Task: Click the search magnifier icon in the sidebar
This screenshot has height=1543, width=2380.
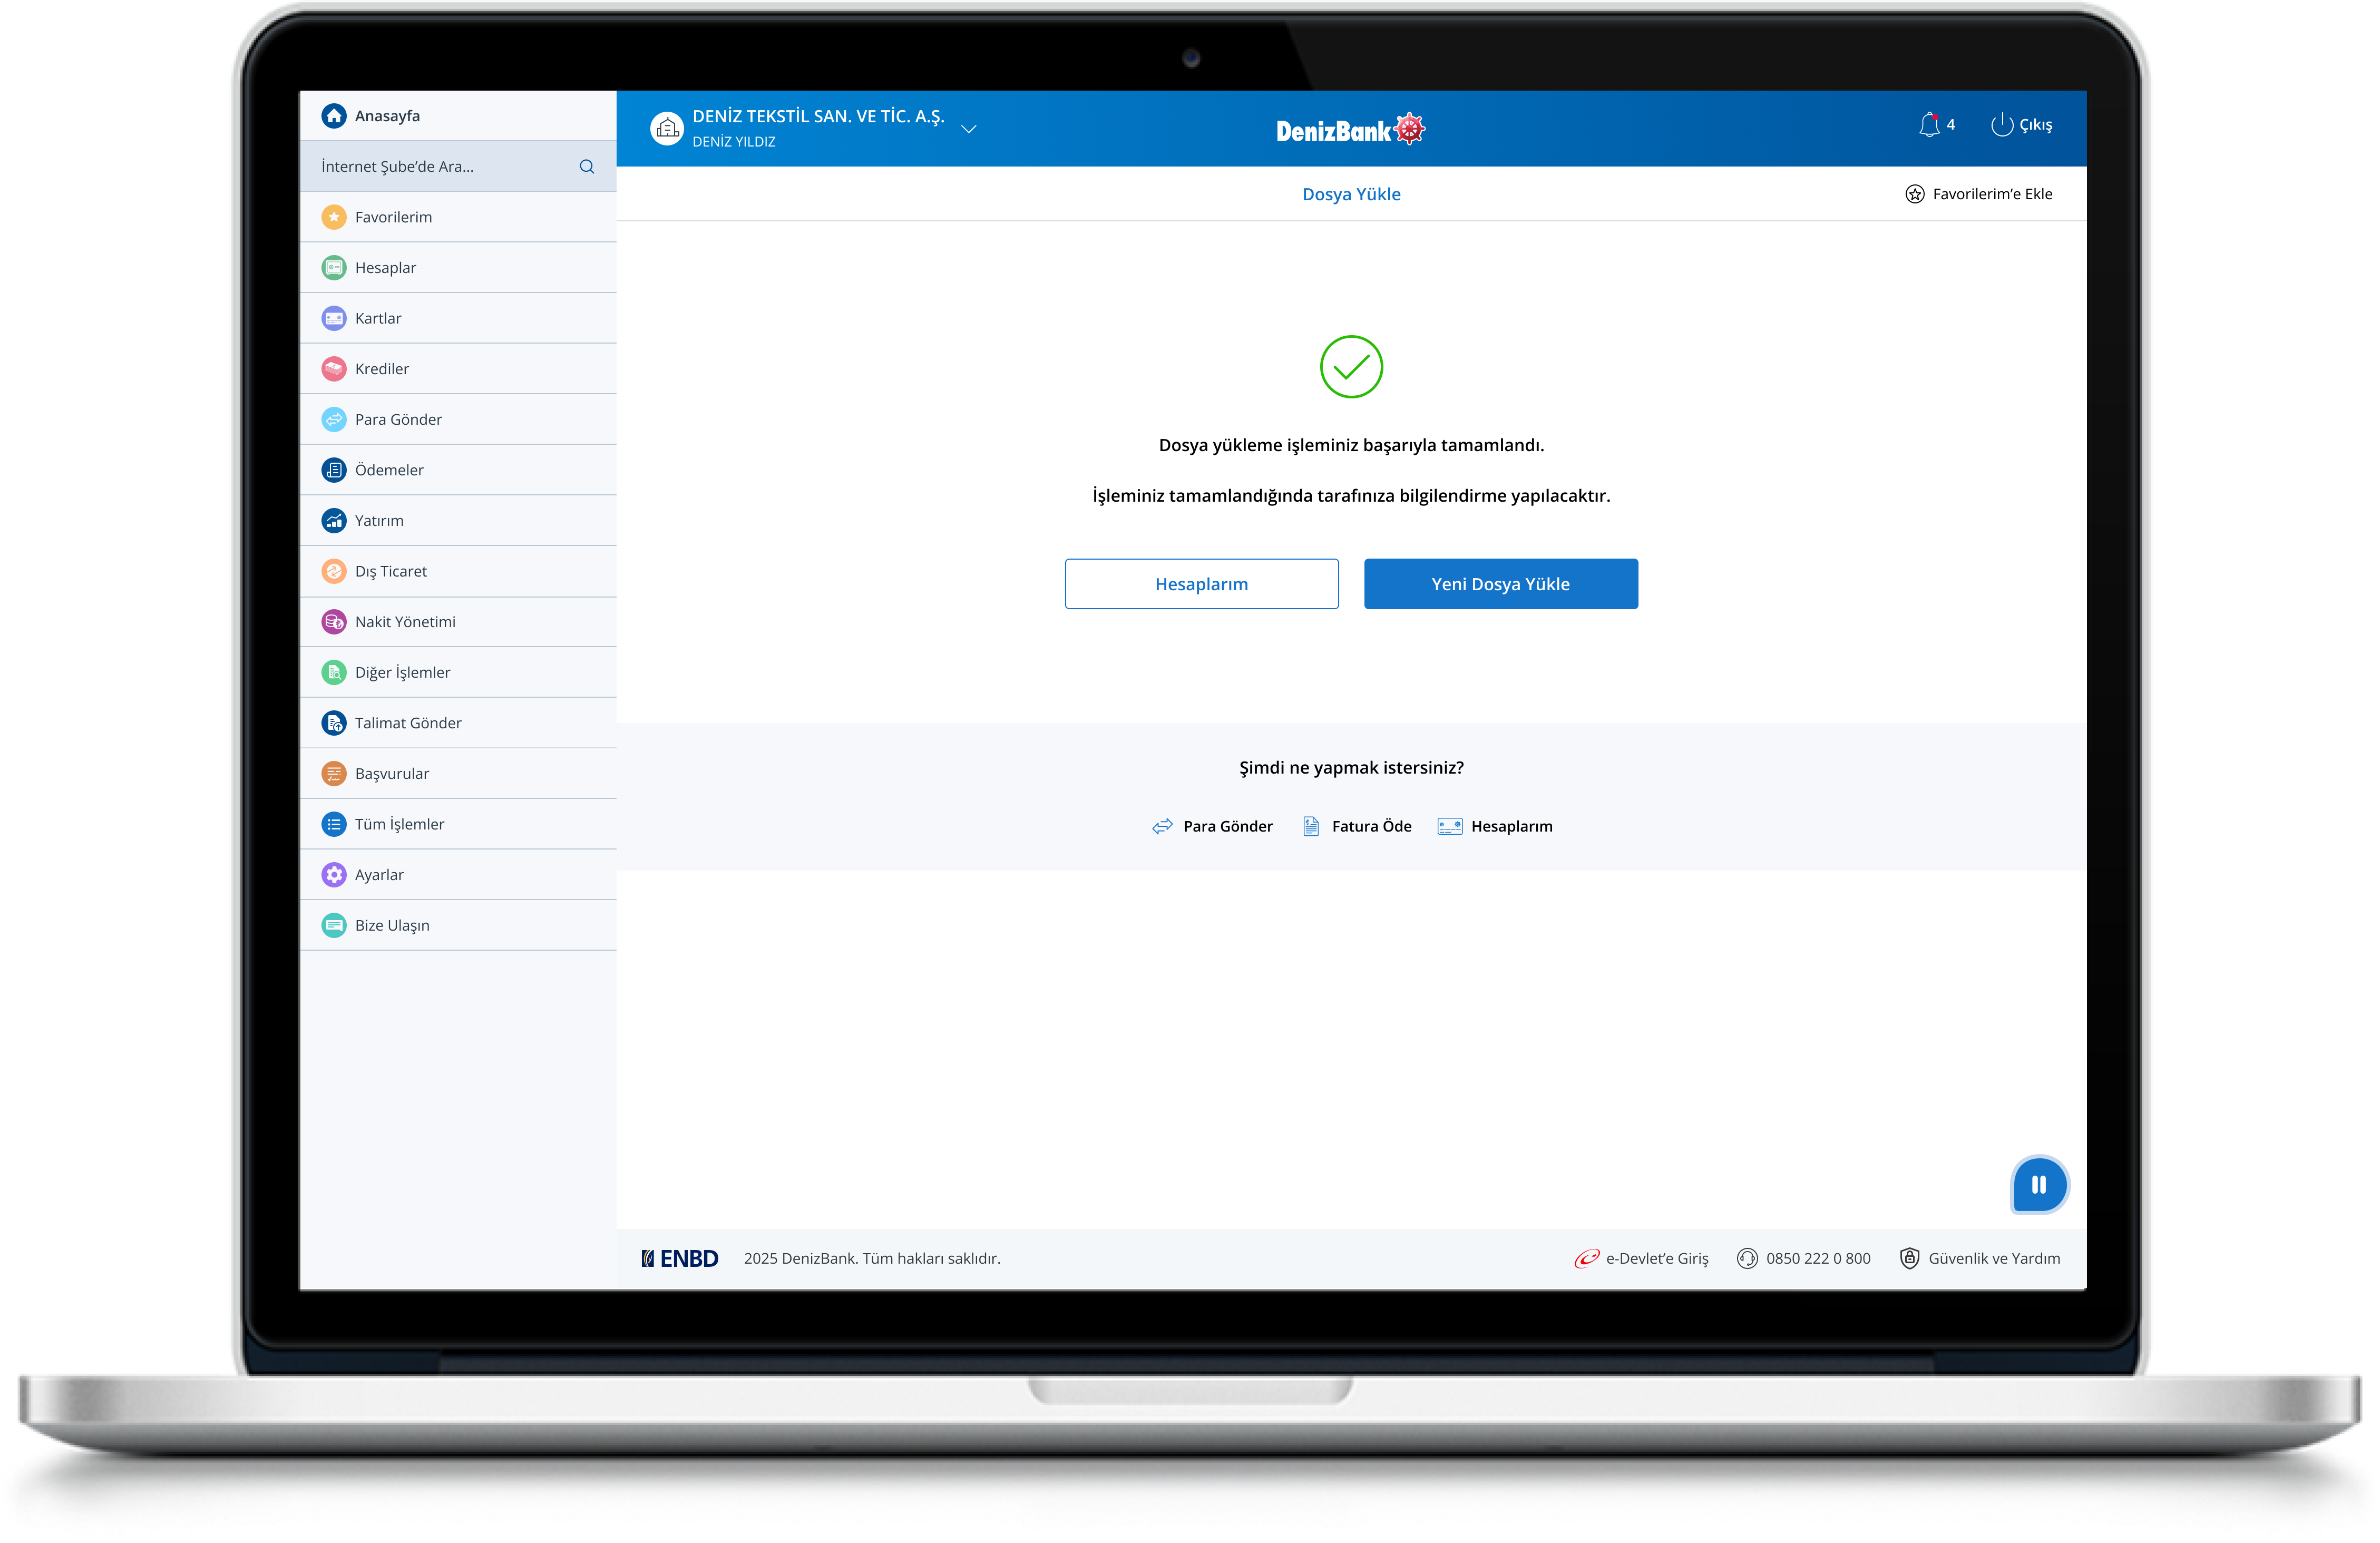Action: pyautogui.click(x=587, y=167)
